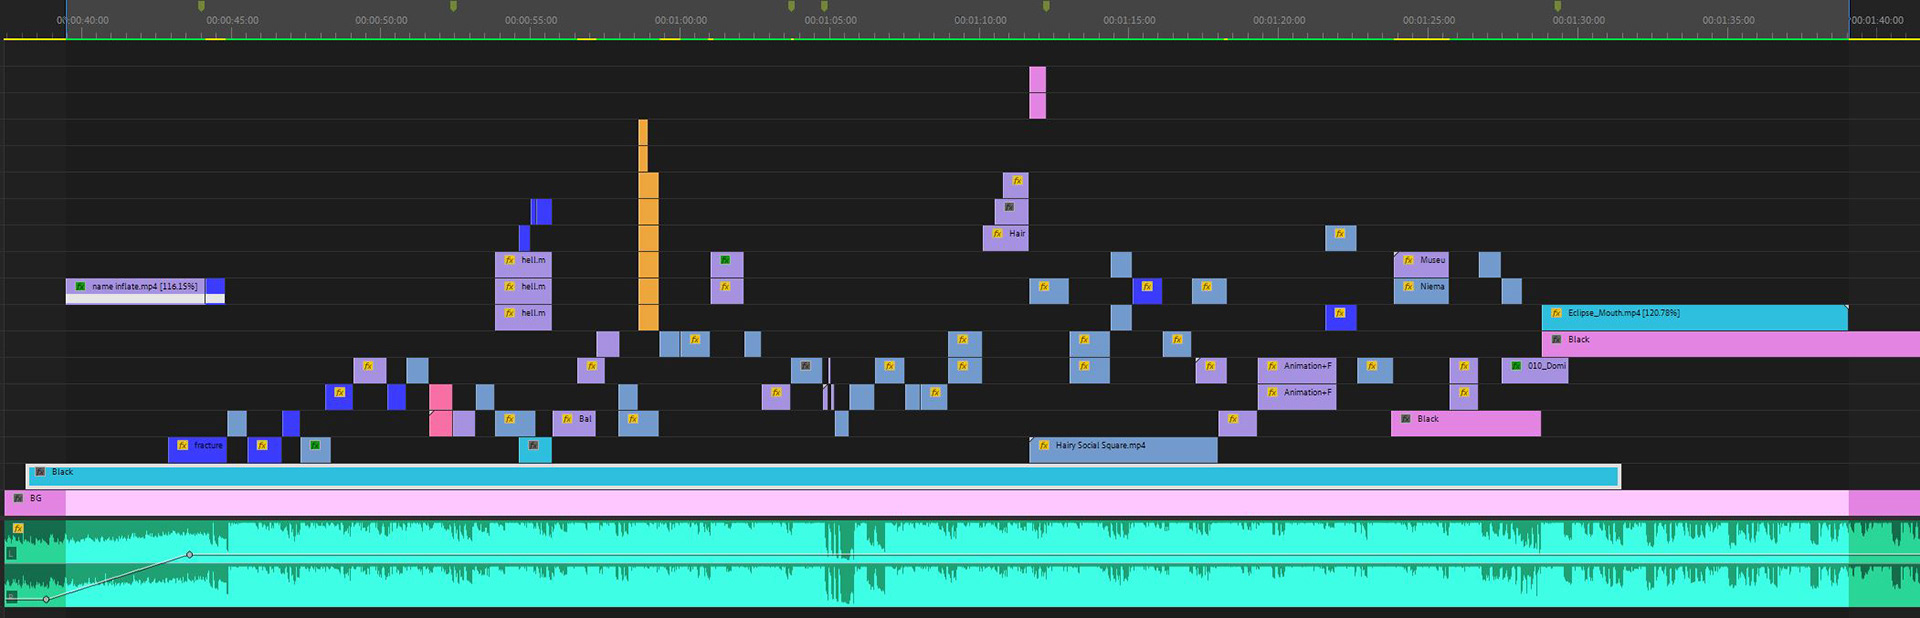Click the marker between 00:01:10:00 and 00:01:15:00

[x=1046, y=6]
